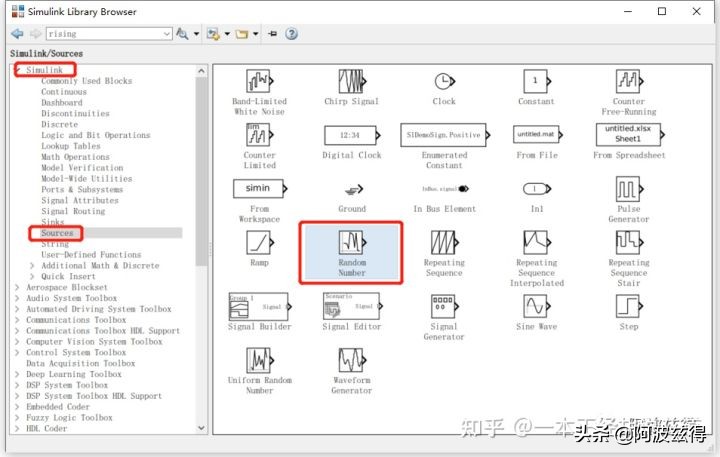This screenshot has width=720, height=457.
Task: Click the forward navigation arrow
Action: coord(35,34)
